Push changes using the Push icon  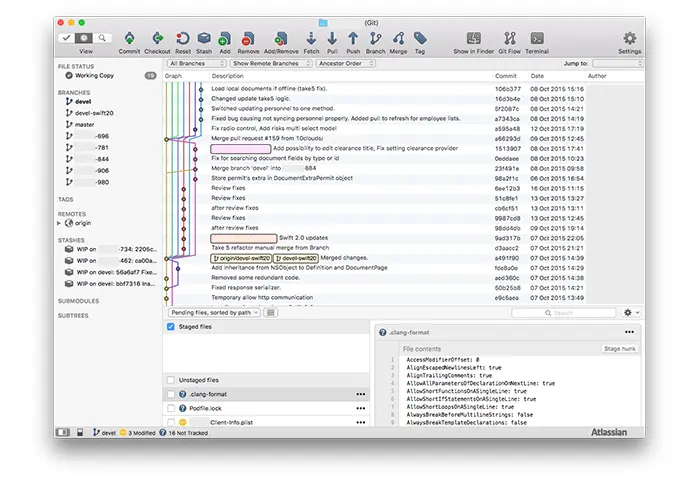[x=354, y=39]
